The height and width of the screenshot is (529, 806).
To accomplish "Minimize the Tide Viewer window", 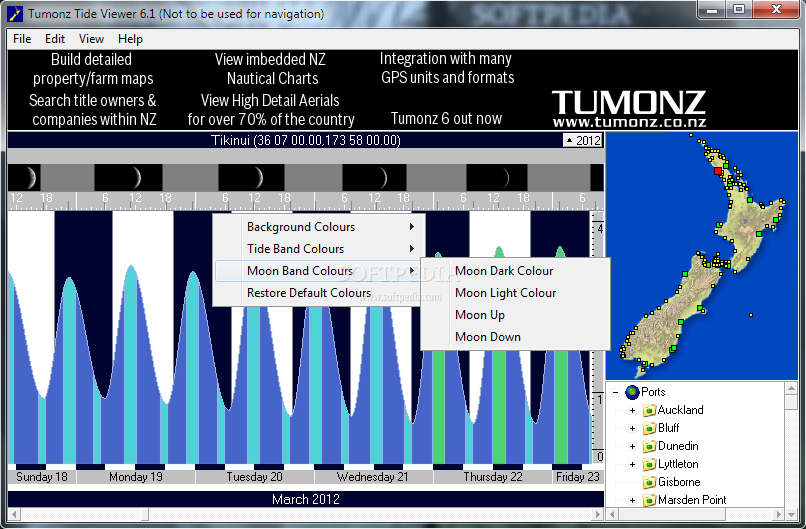I will point(712,10).
